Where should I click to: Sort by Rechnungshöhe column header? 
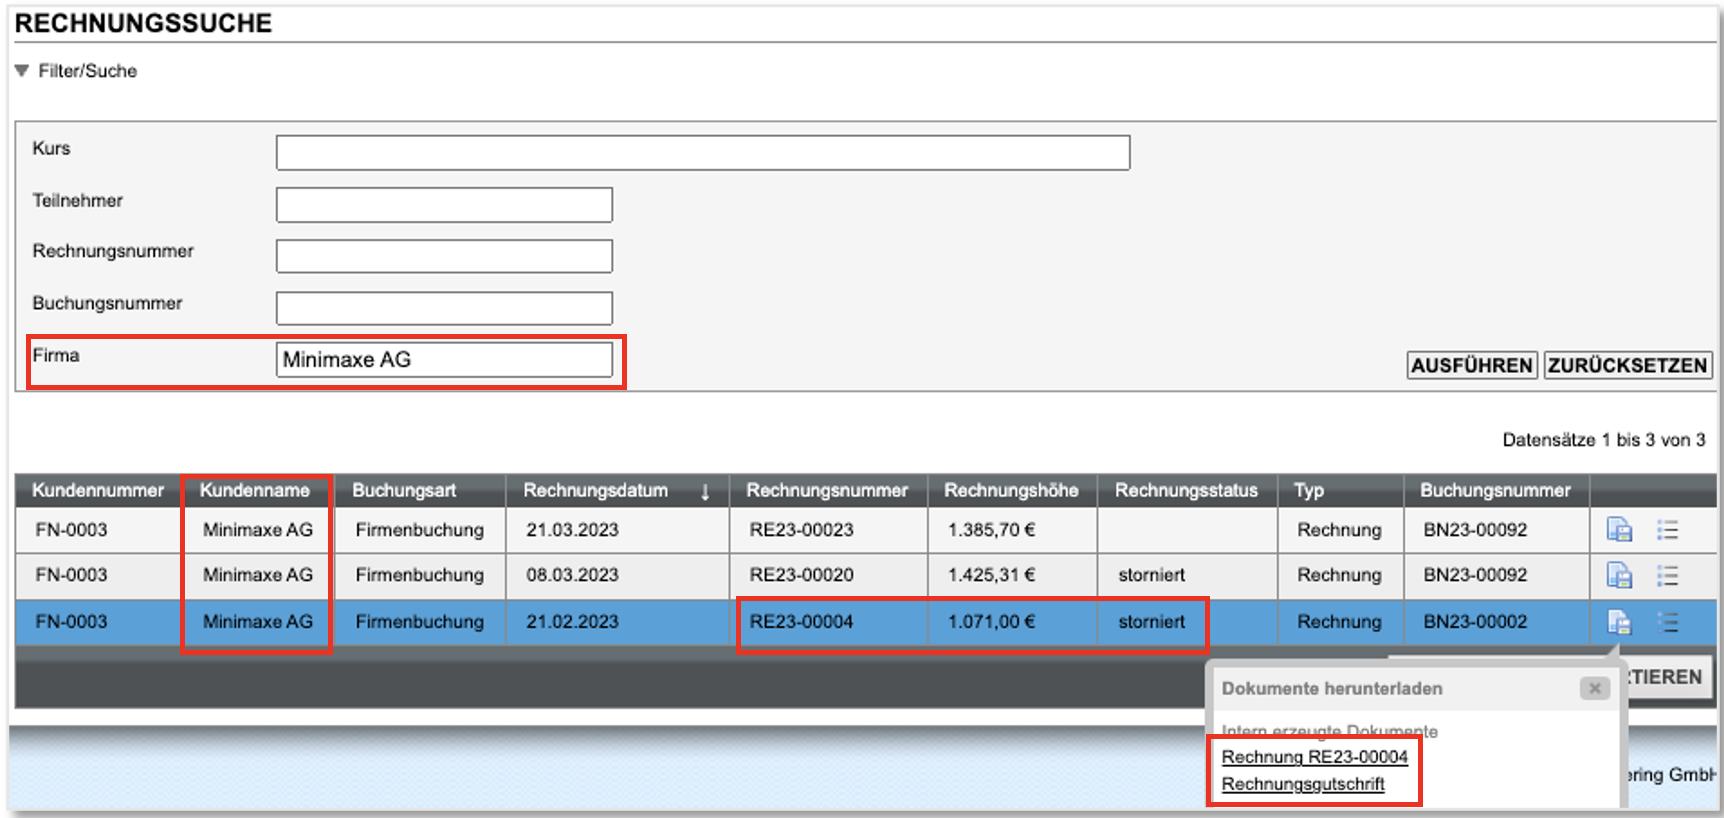[1010, 490]
